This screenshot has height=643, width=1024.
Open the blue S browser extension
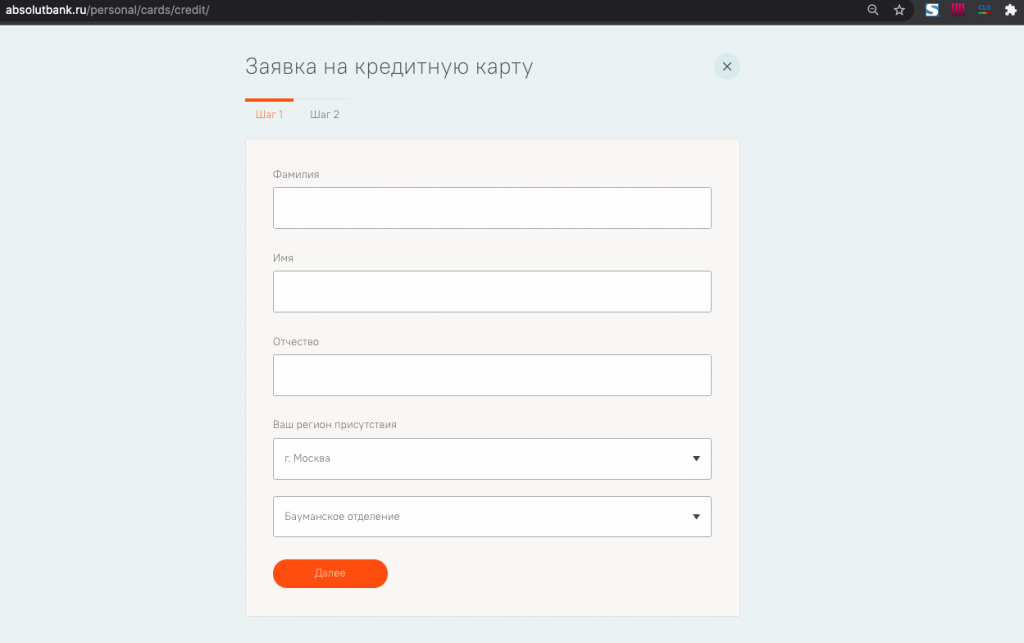932,10
